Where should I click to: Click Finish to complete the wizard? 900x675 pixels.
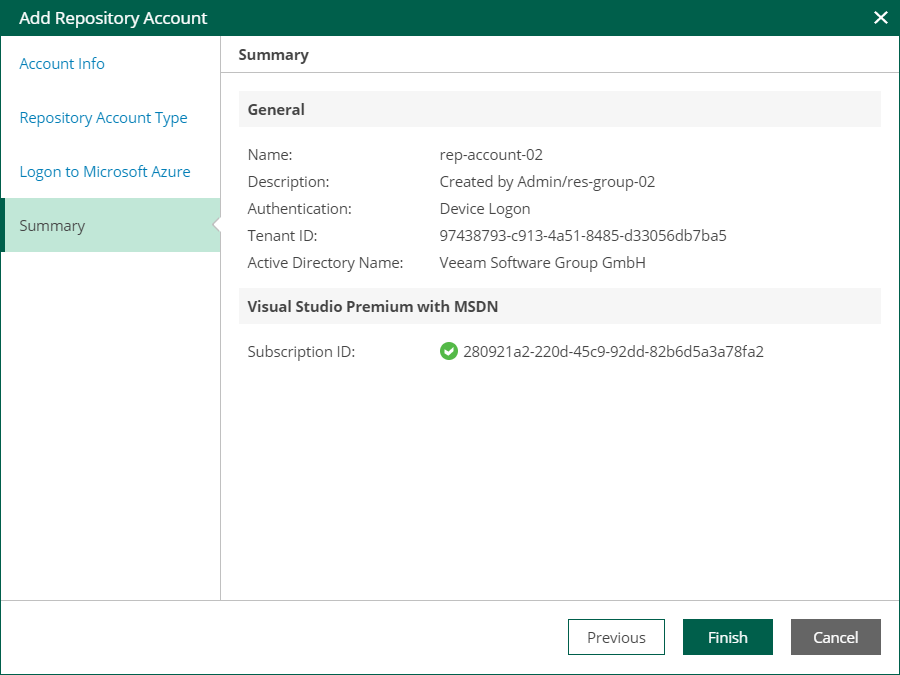727,637
